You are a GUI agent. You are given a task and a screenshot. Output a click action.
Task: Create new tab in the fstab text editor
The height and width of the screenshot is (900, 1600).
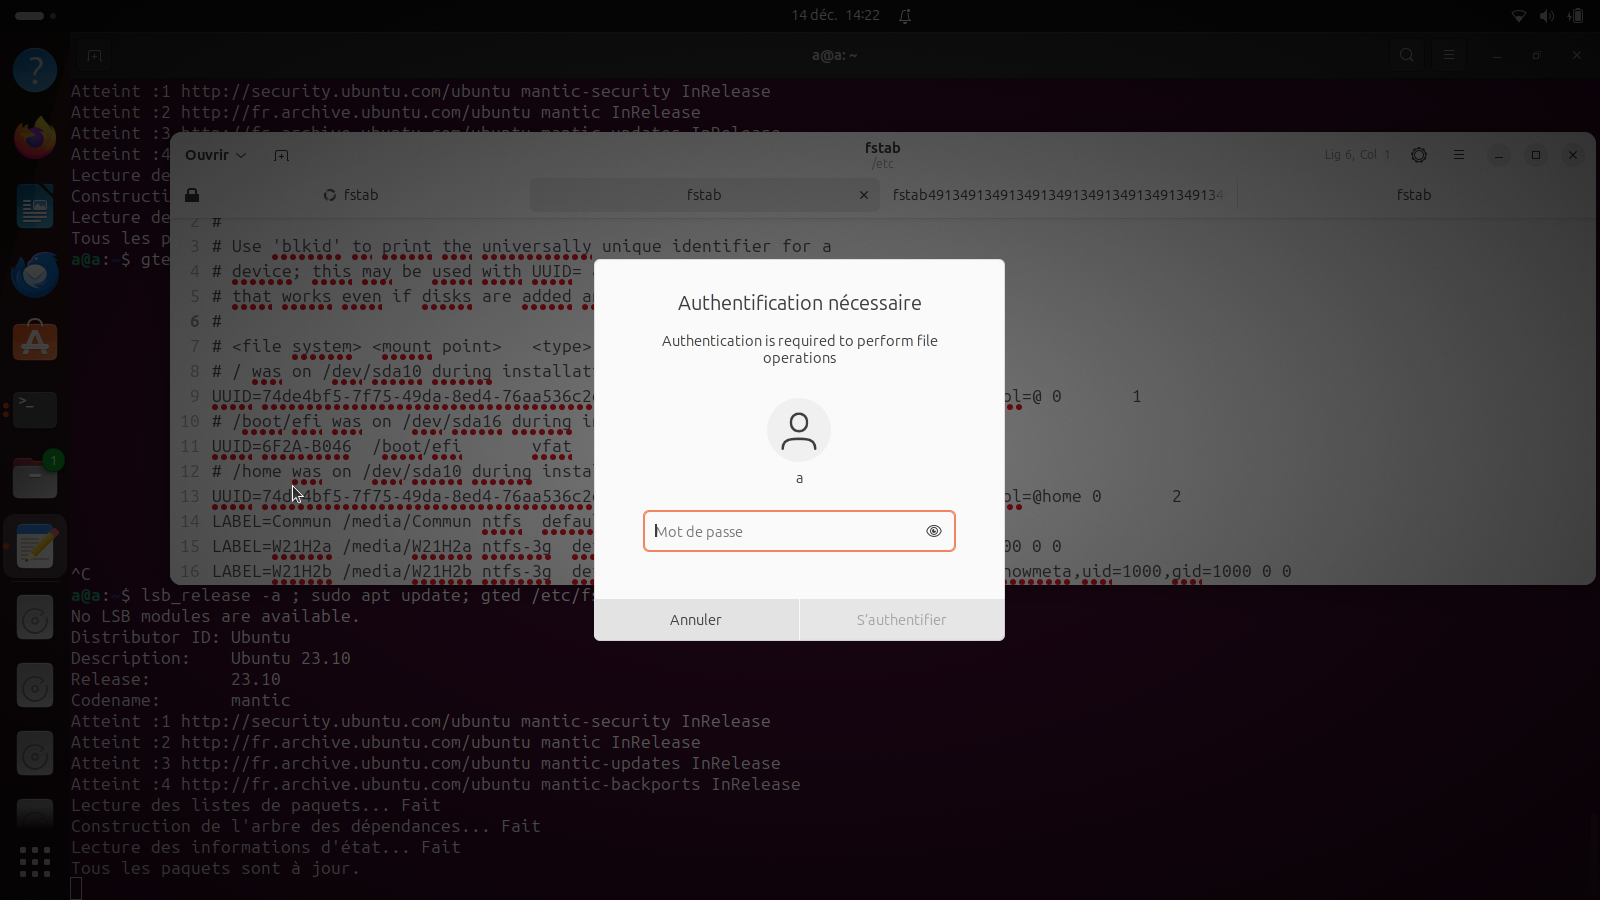tap(281, 155)
